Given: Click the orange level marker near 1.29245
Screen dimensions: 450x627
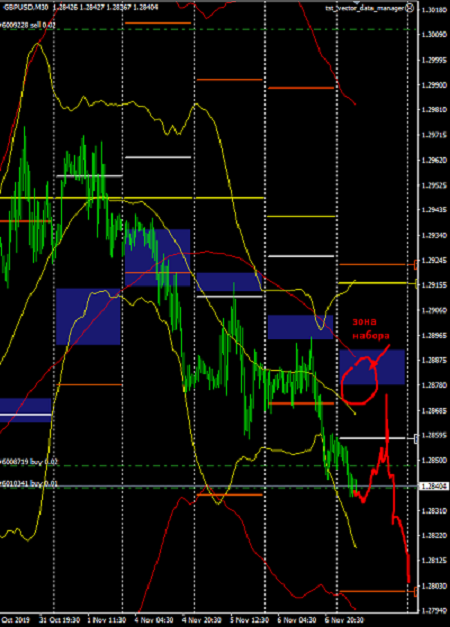Looking at the screenshot, I should [416, 264].
